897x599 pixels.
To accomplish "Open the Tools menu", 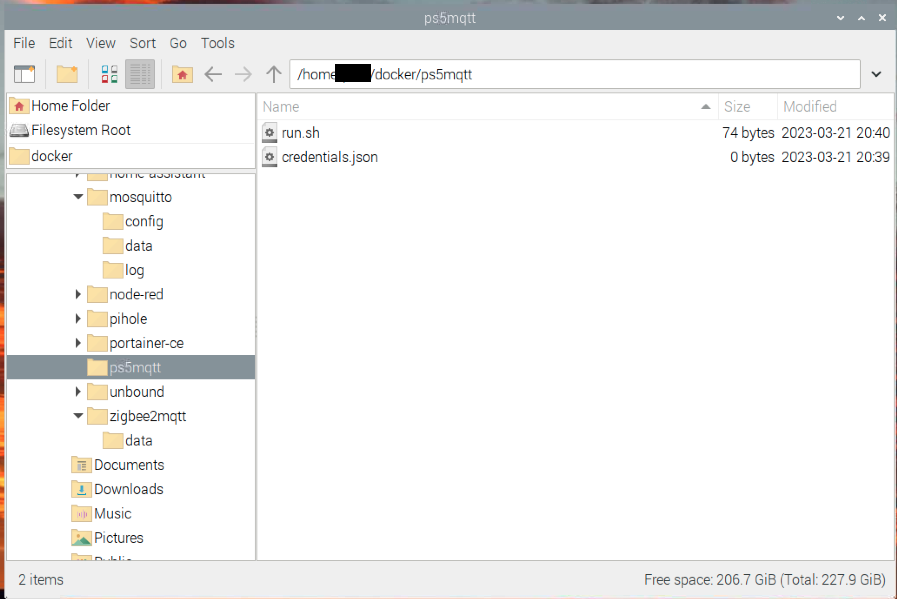I will 217,43.
